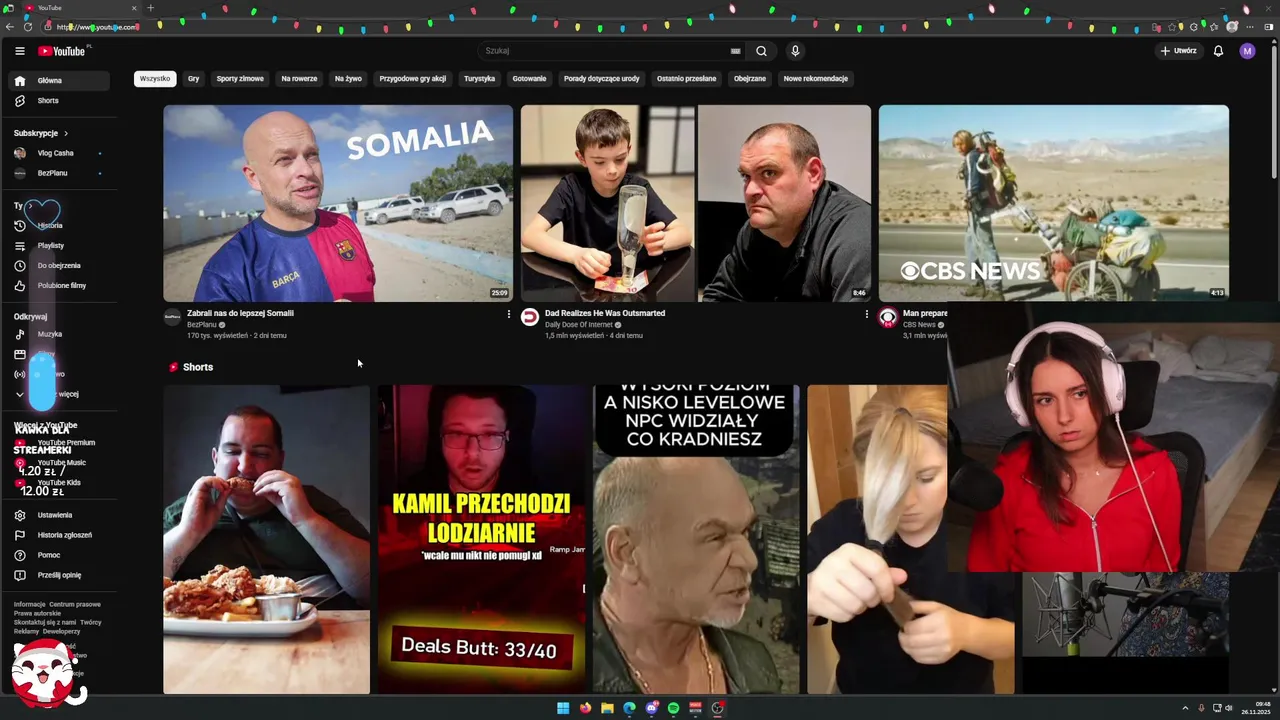The image size is (1280, 720).
Task: Open BezPlanu subscription in sidebar
Action: [60, 173]
